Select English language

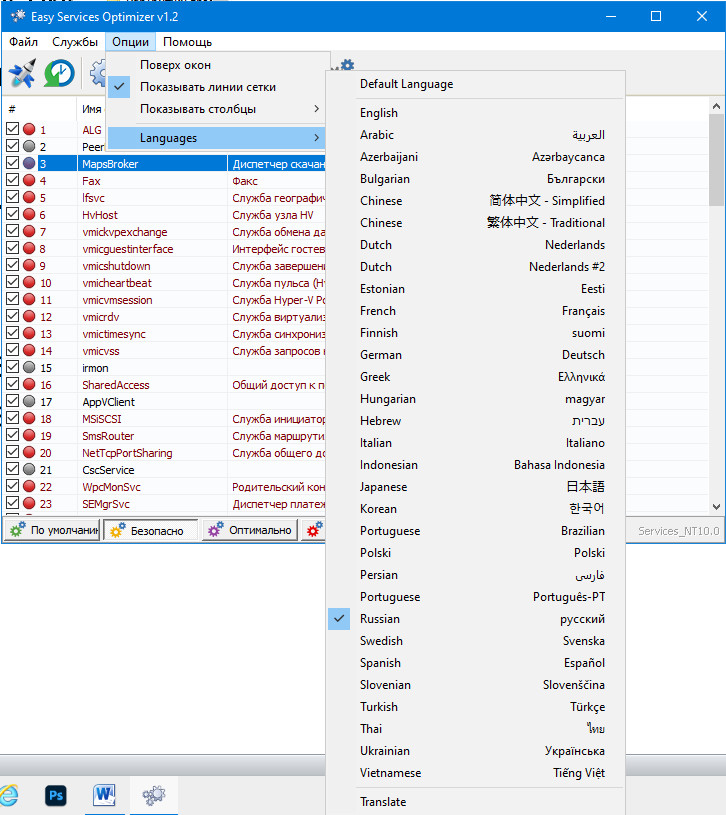coord(475,113)
